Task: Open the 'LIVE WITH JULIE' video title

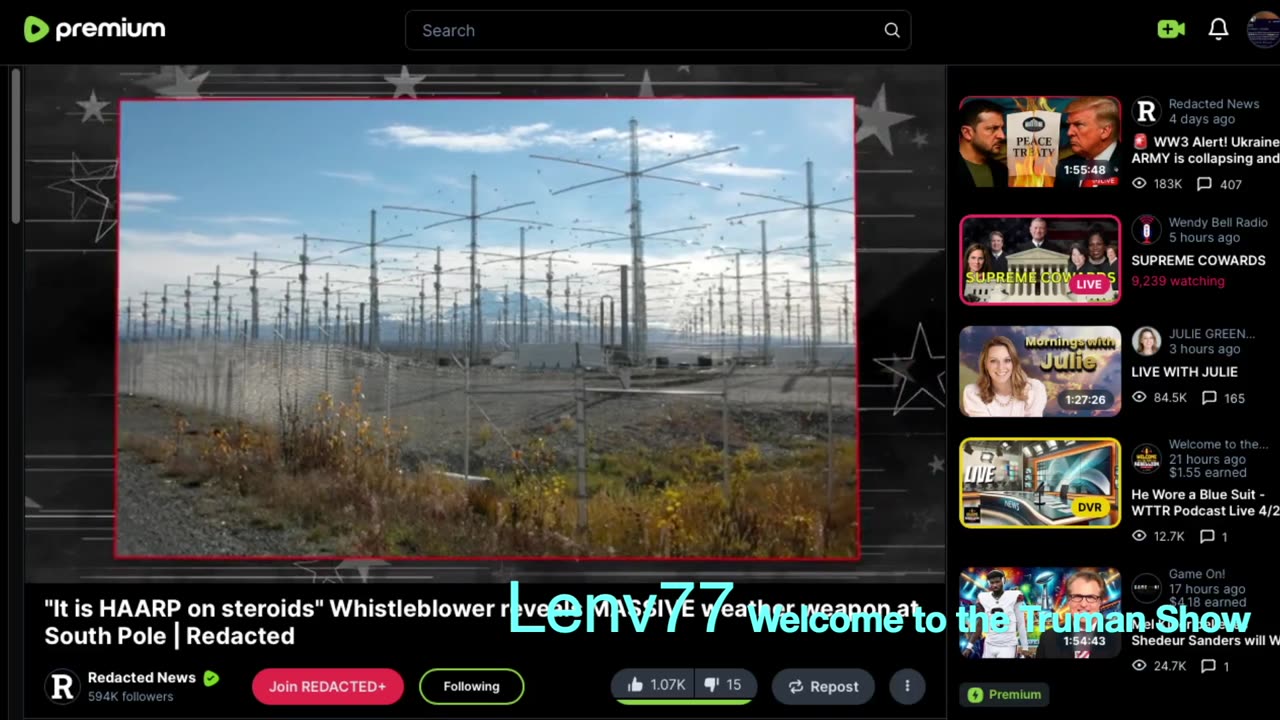Action: [1184, 371]
